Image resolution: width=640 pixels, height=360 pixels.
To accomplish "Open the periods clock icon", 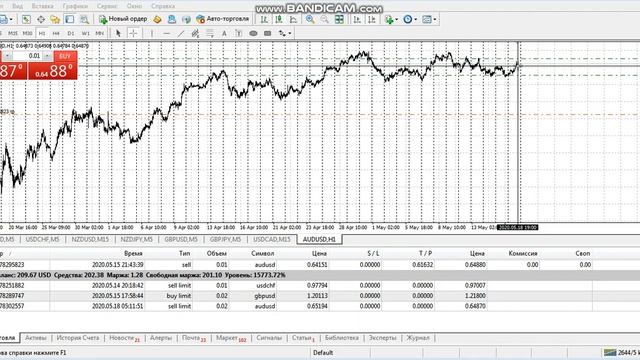I will pos(407,19).
